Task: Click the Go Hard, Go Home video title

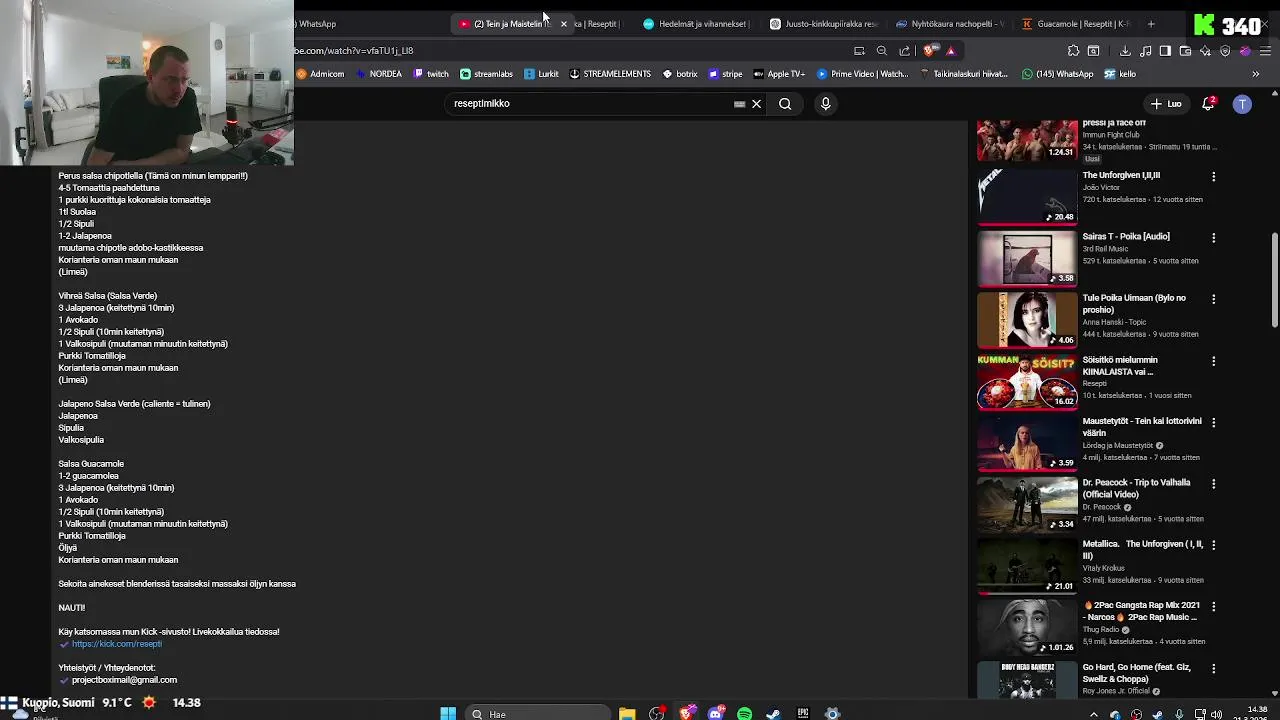Action: pyautogui.click(x=1139, y=673)
